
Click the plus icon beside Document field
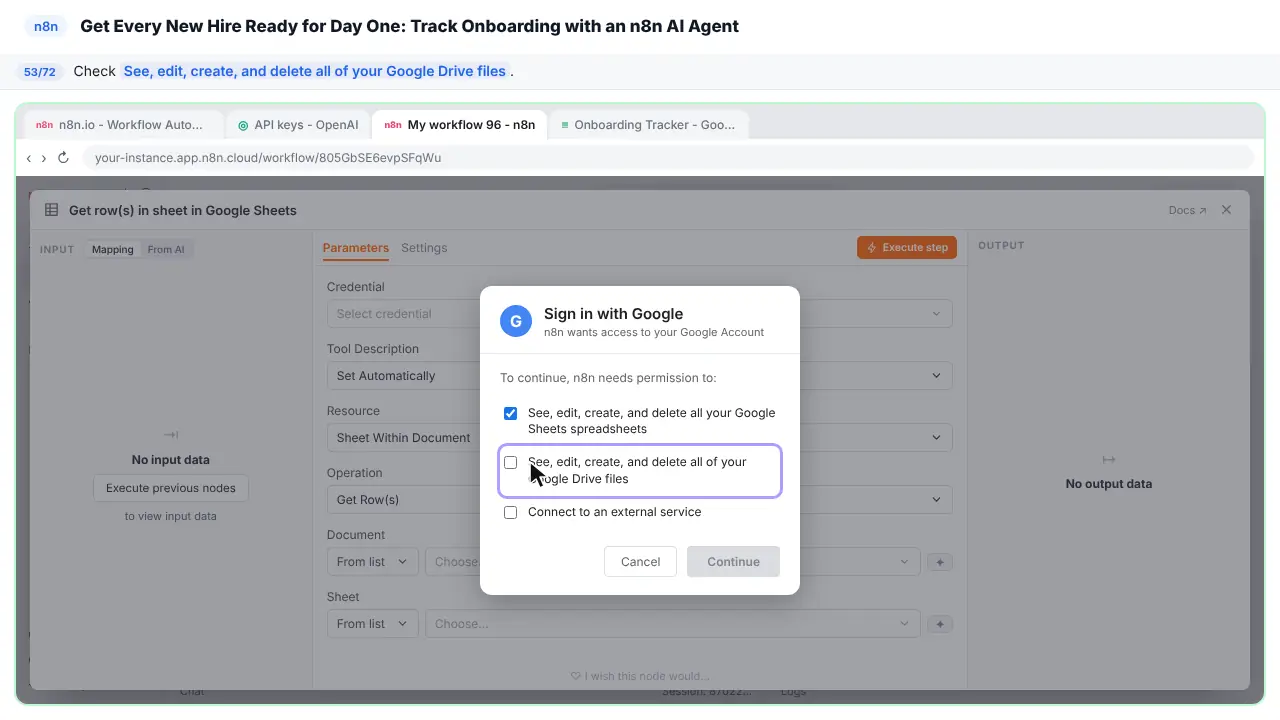pos(939,562)
